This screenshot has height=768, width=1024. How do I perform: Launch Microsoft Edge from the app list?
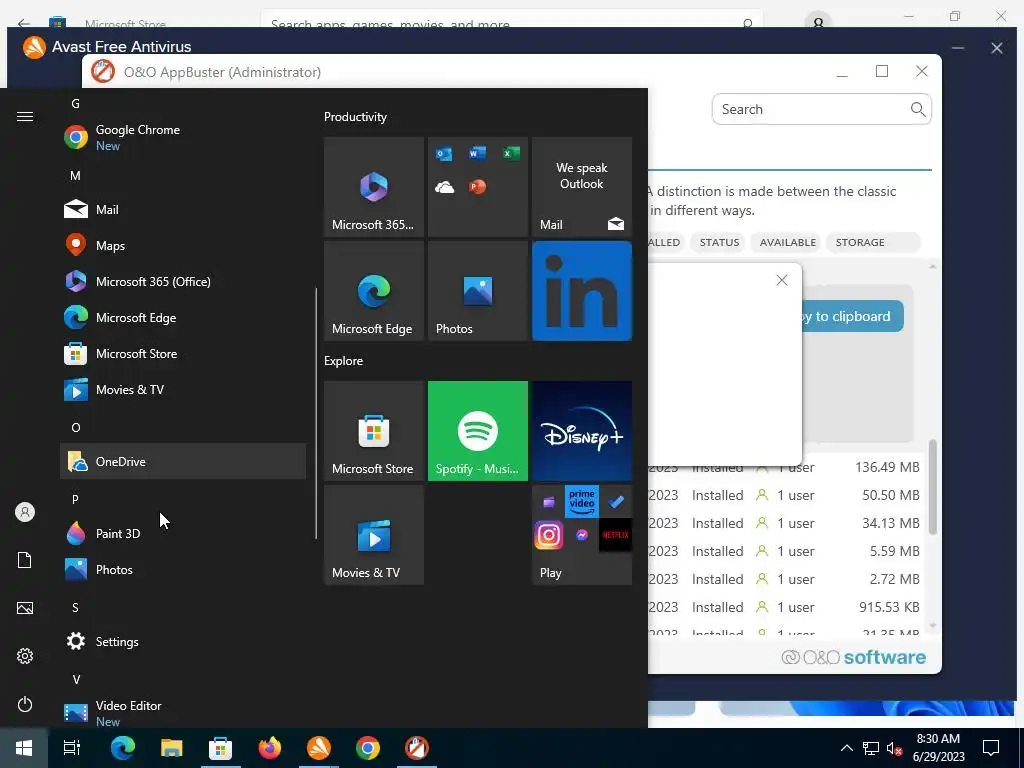[x=183, y=317]
